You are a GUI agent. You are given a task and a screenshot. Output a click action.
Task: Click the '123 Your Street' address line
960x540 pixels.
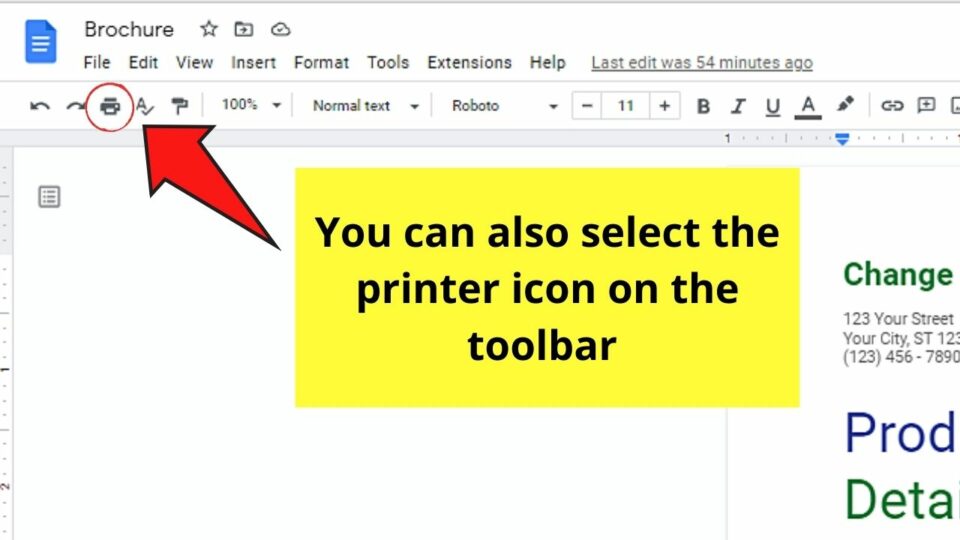898,318
